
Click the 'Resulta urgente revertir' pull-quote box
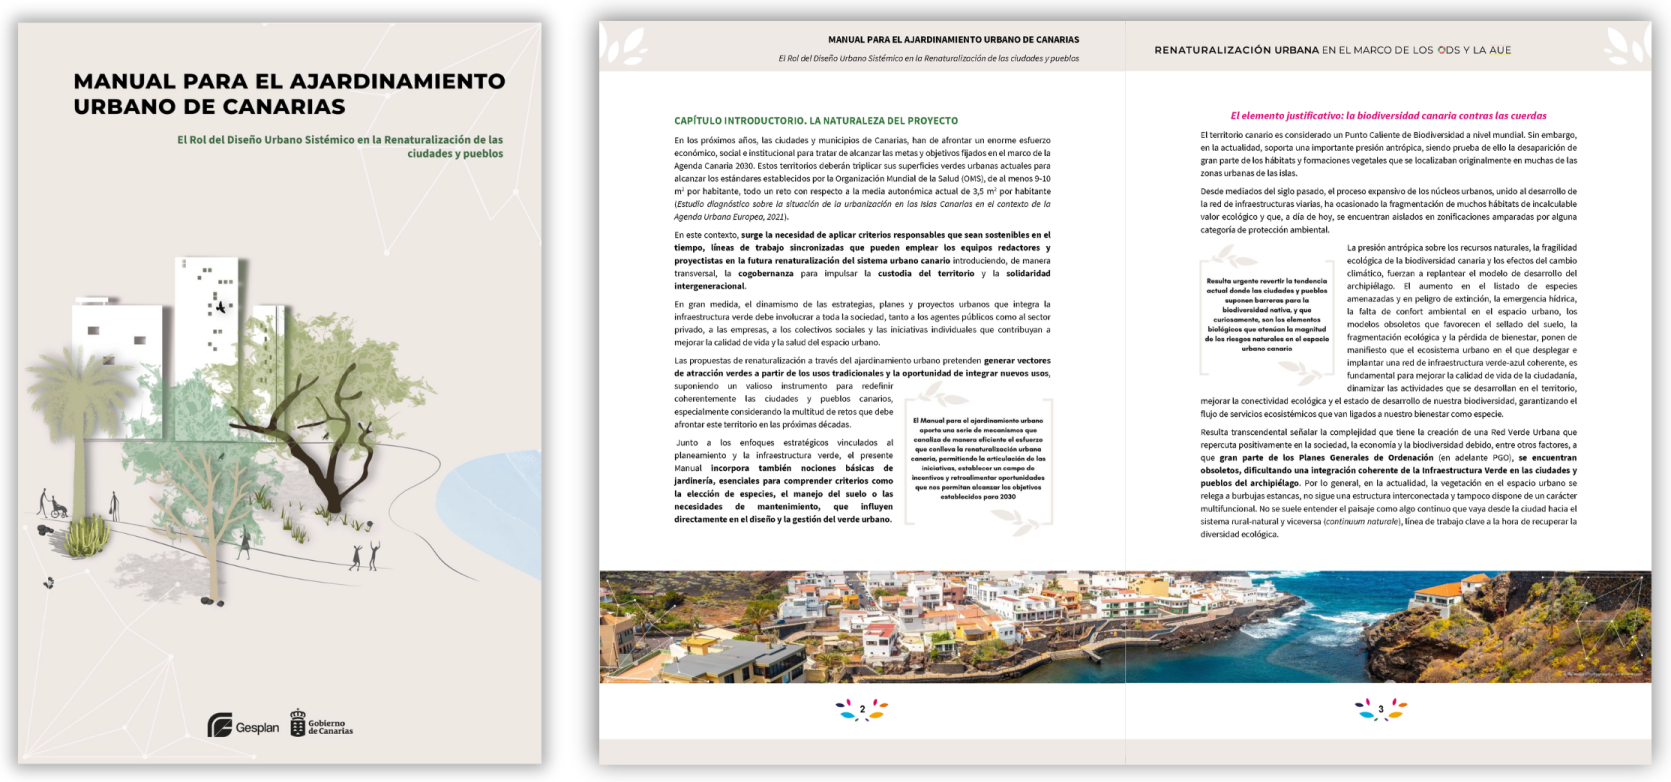1266,315
